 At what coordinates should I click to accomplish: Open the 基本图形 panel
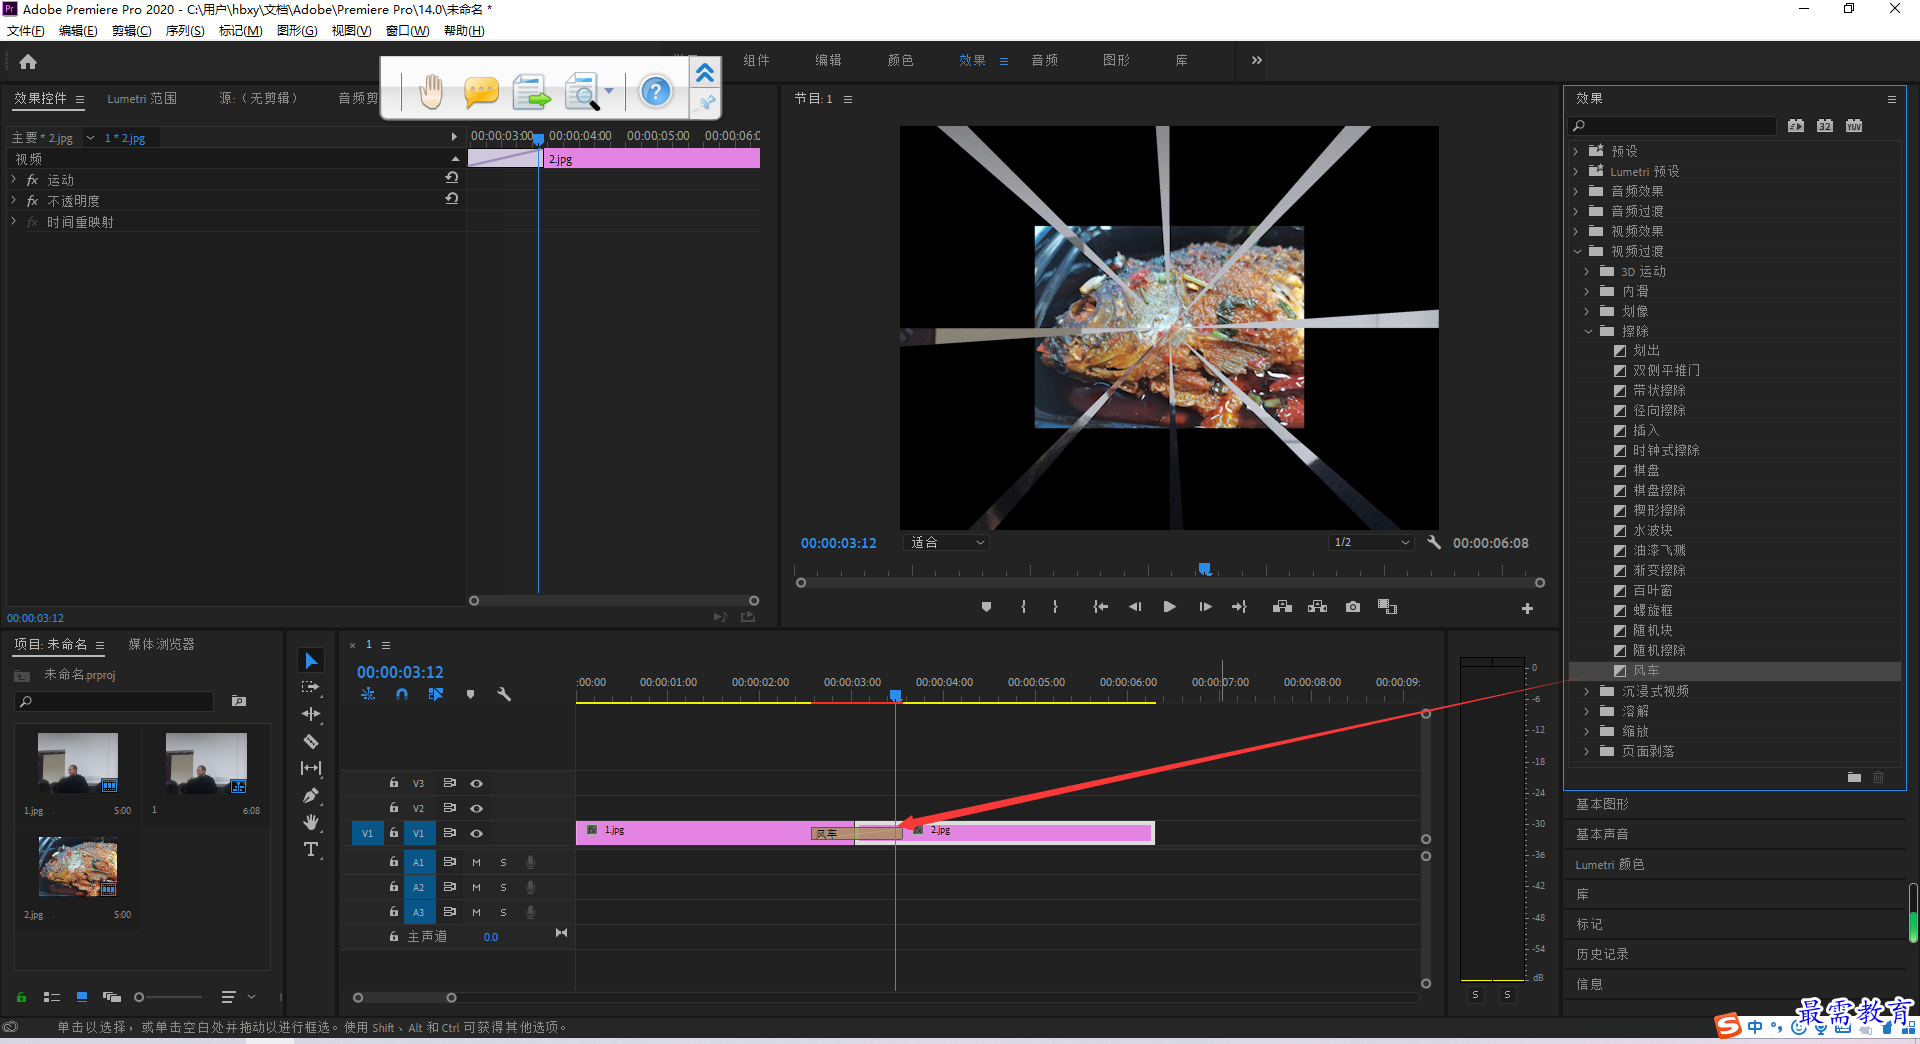[x=1602, y=804]
